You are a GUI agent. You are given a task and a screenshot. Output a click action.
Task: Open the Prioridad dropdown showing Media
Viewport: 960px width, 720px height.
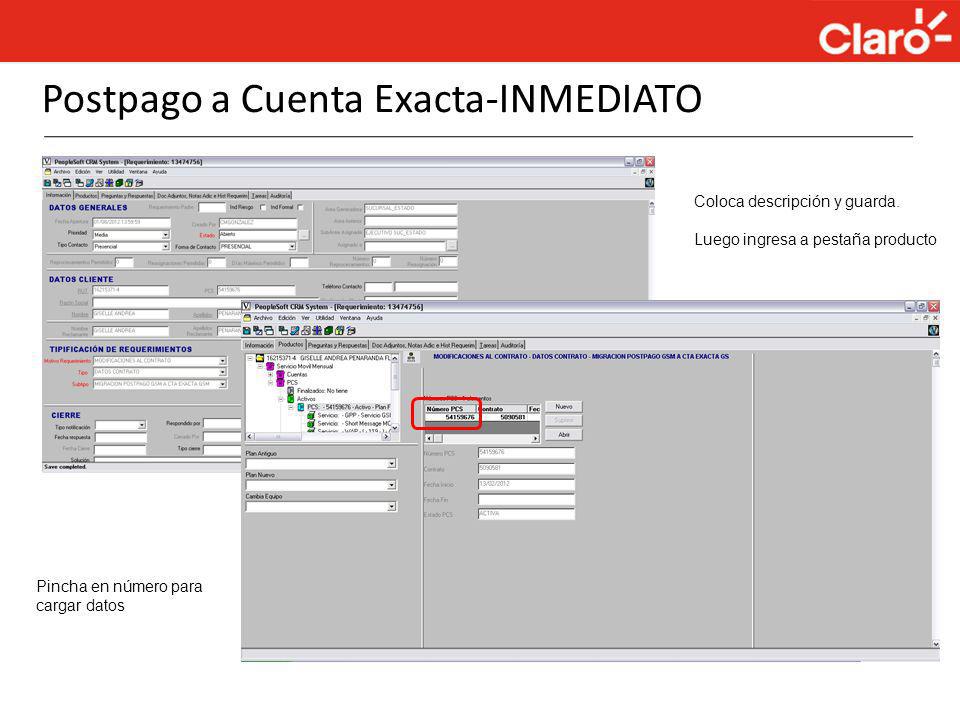pyautogui.click(x=166, y=235)
